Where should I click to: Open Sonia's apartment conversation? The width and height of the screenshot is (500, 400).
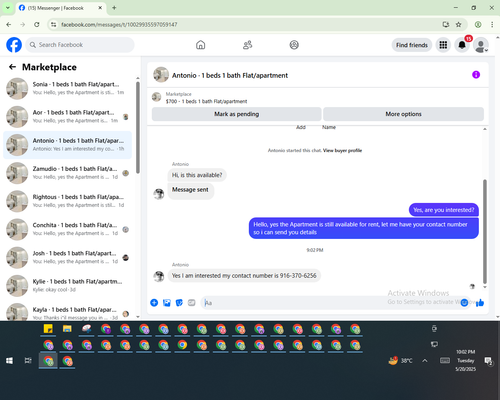(67, 88)
